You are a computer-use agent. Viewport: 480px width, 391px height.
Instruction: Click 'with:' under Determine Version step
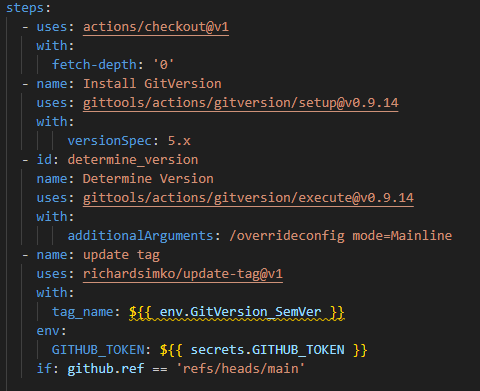55,217
